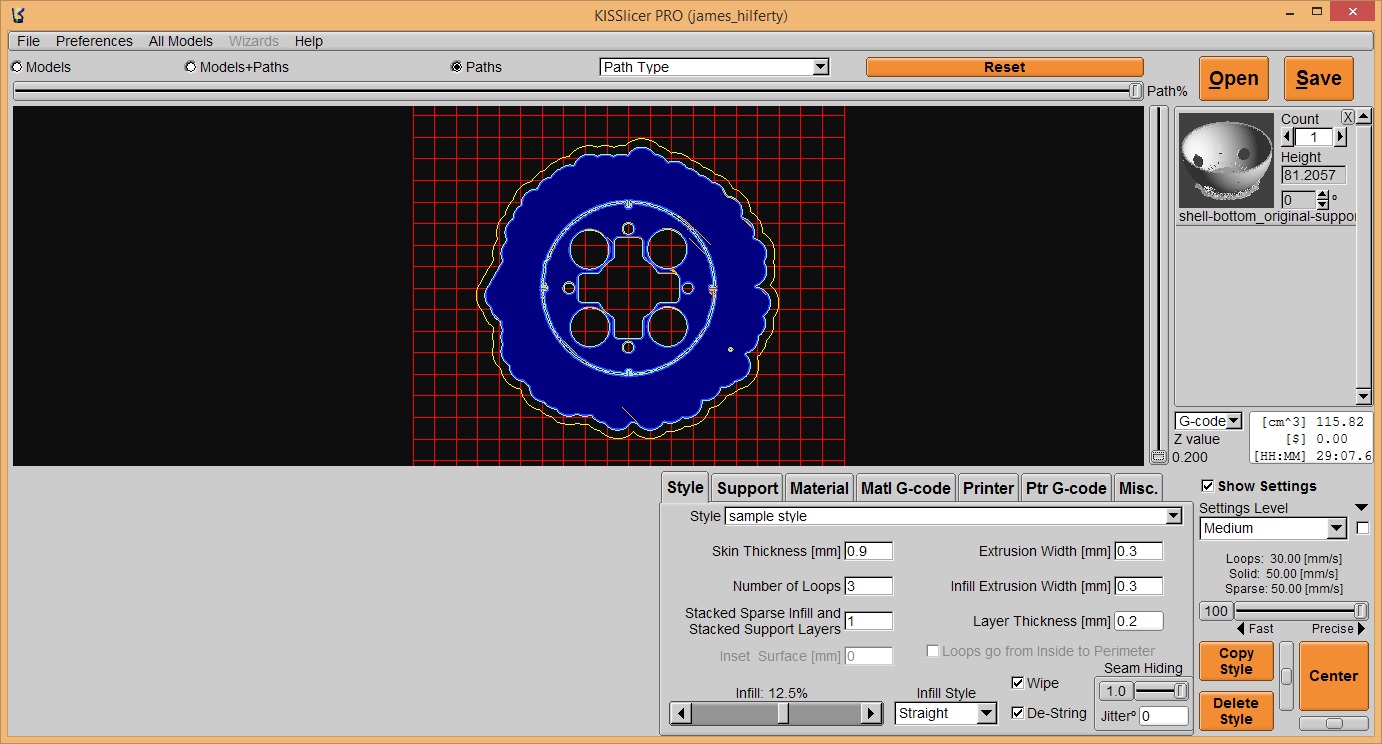Viewport: 1382px width, 744px height.
Task: Click model list scrollbar down arrow
Action: pyautogui.click(x=1363, y=397)
